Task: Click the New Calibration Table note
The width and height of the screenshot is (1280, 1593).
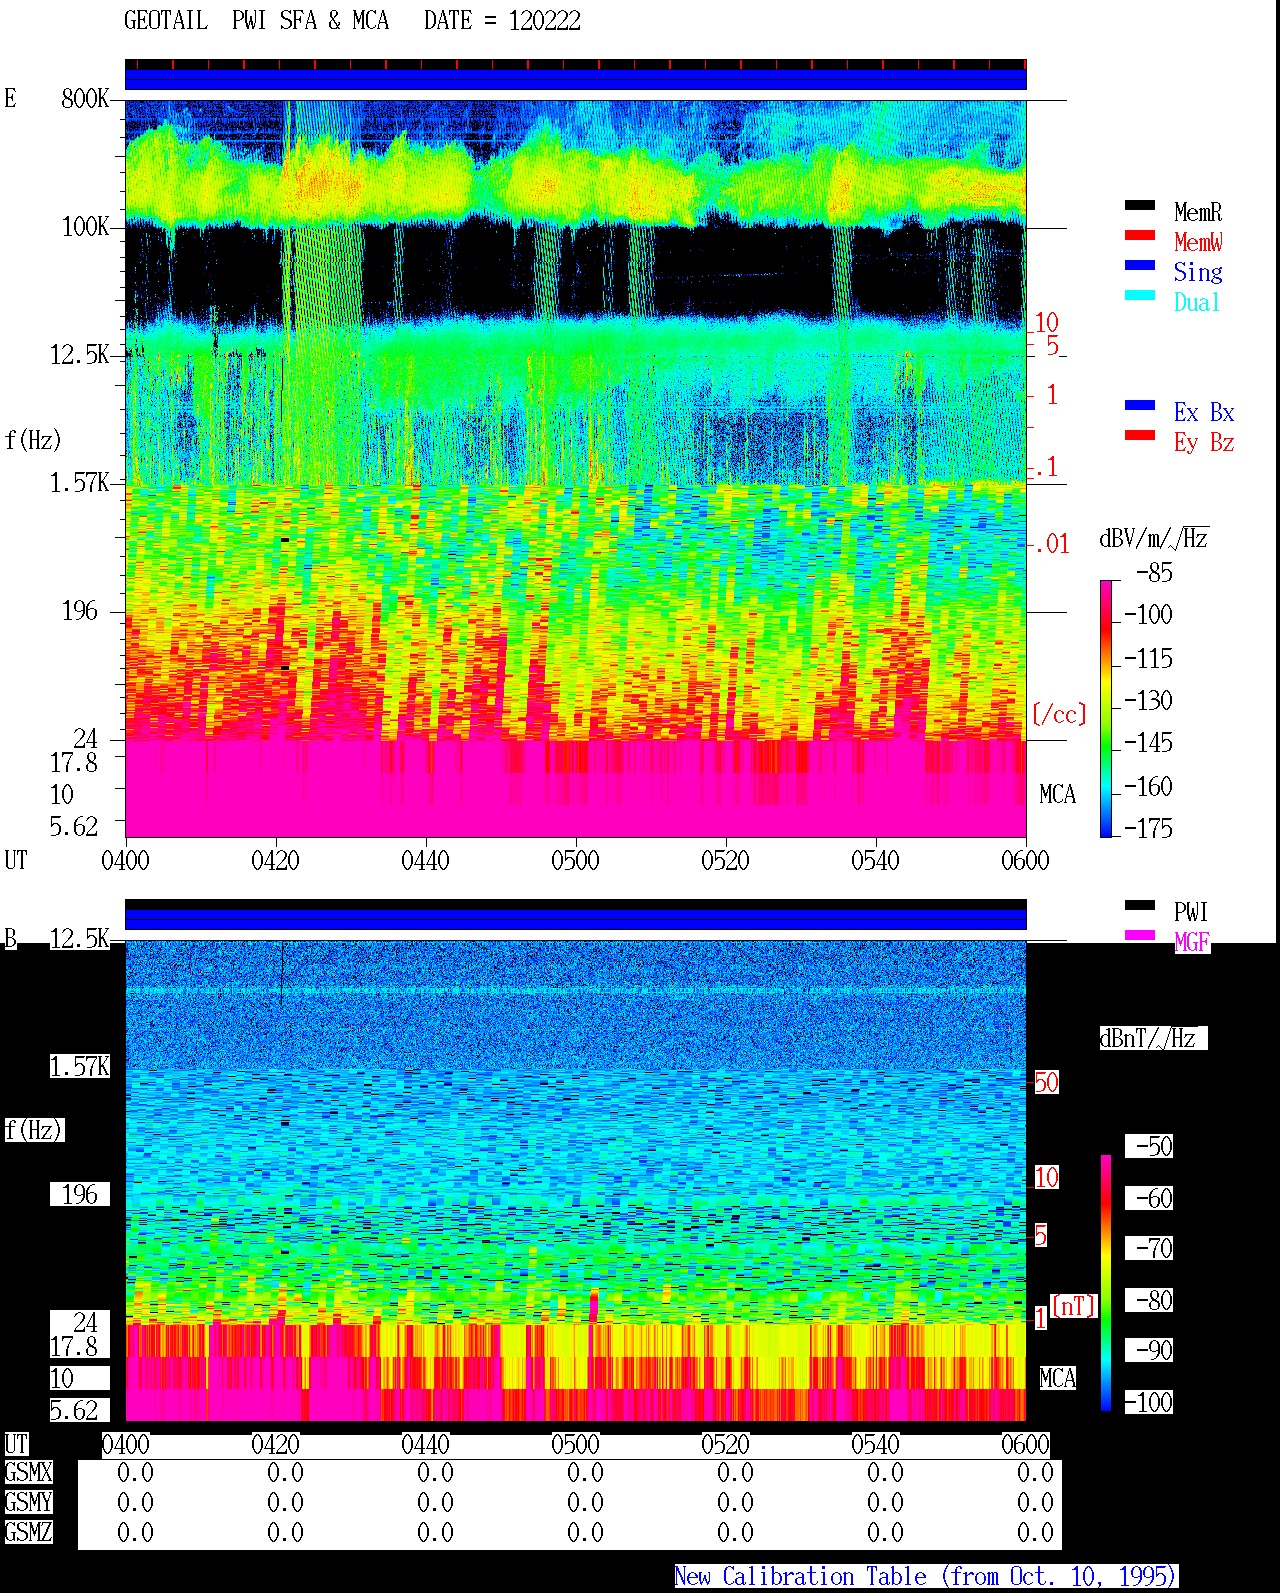Action: (925, 1577)
